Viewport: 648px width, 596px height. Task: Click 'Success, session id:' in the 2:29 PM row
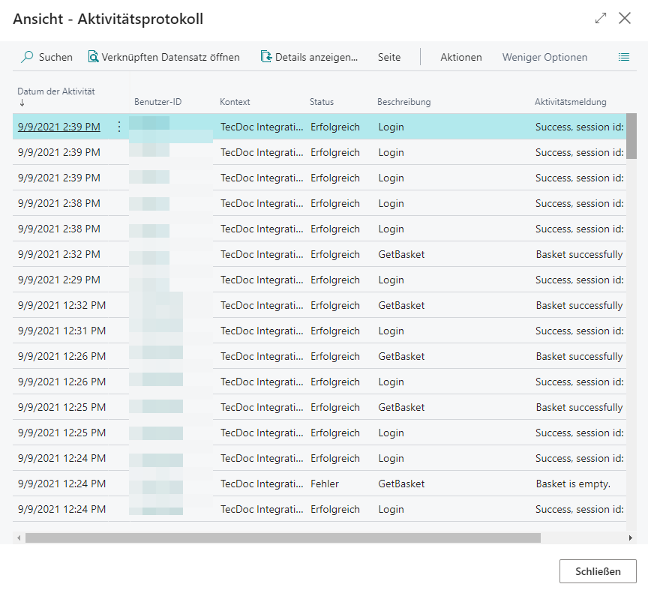point(579,280)
